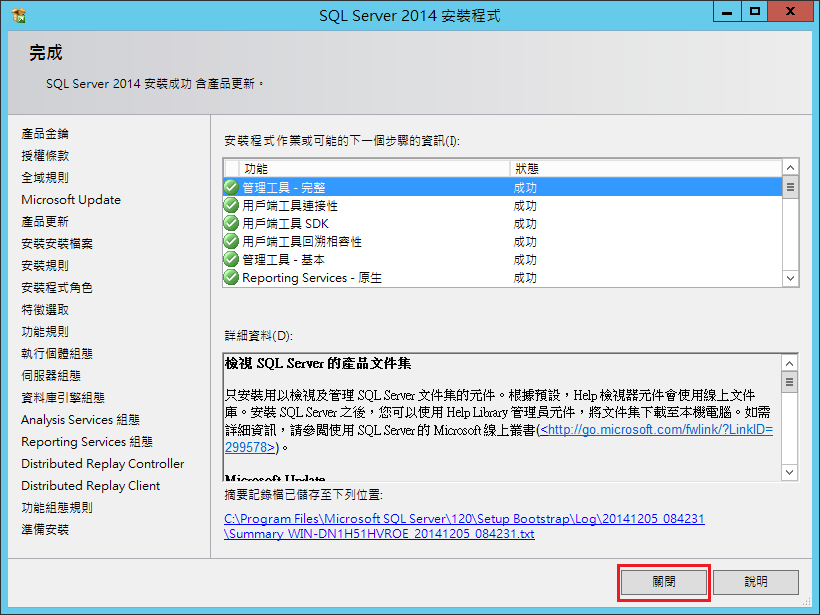Click green check icon for 管理工具 - 基本

tap(231, 259)
